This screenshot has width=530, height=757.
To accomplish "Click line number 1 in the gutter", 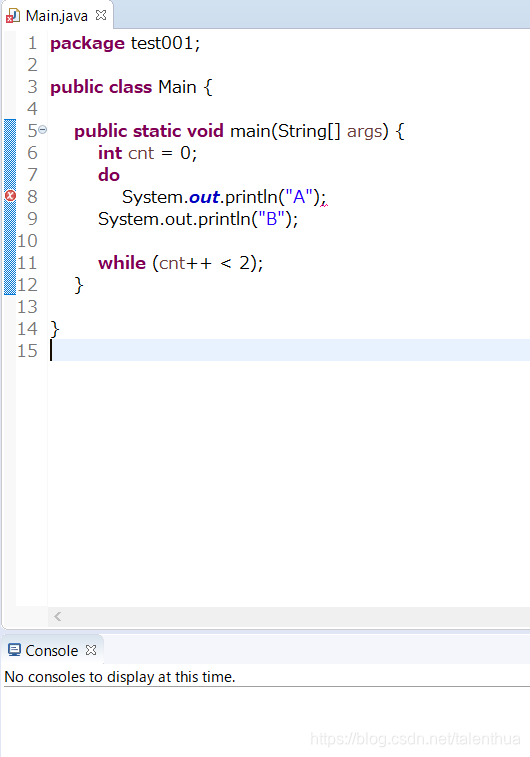I will click(32, 43).
